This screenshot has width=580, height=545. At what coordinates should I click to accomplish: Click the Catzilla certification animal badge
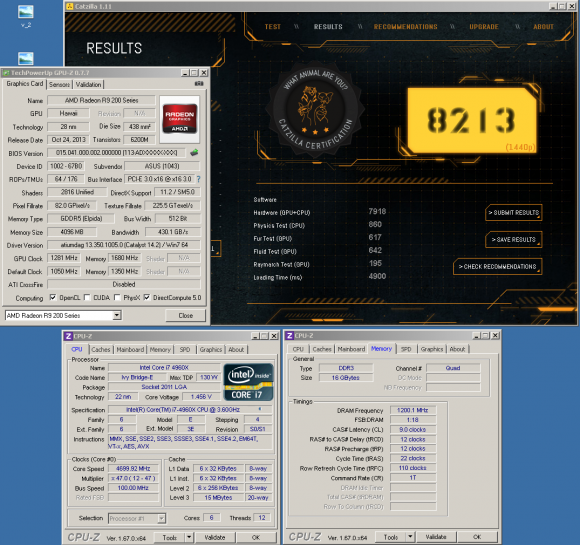(315, 109)
